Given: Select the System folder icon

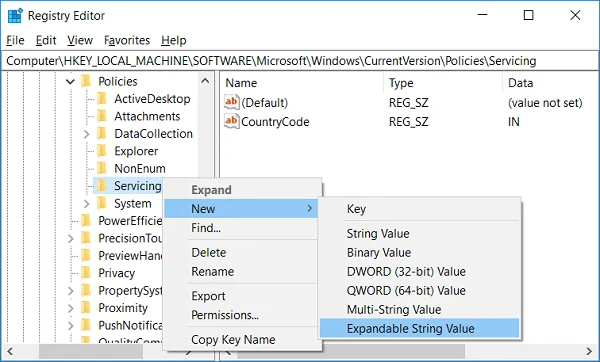Looking at the screenshot, I should point(102,203).
